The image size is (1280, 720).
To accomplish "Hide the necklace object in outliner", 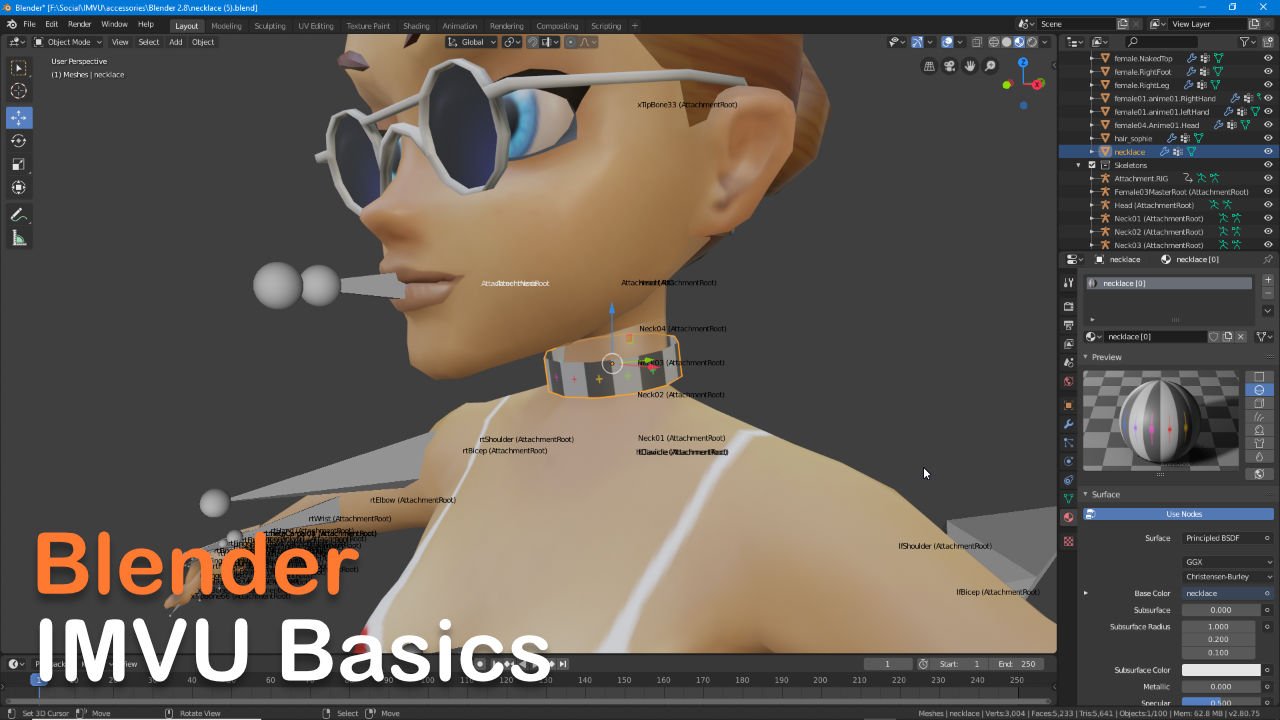I will coord(1268,152).
